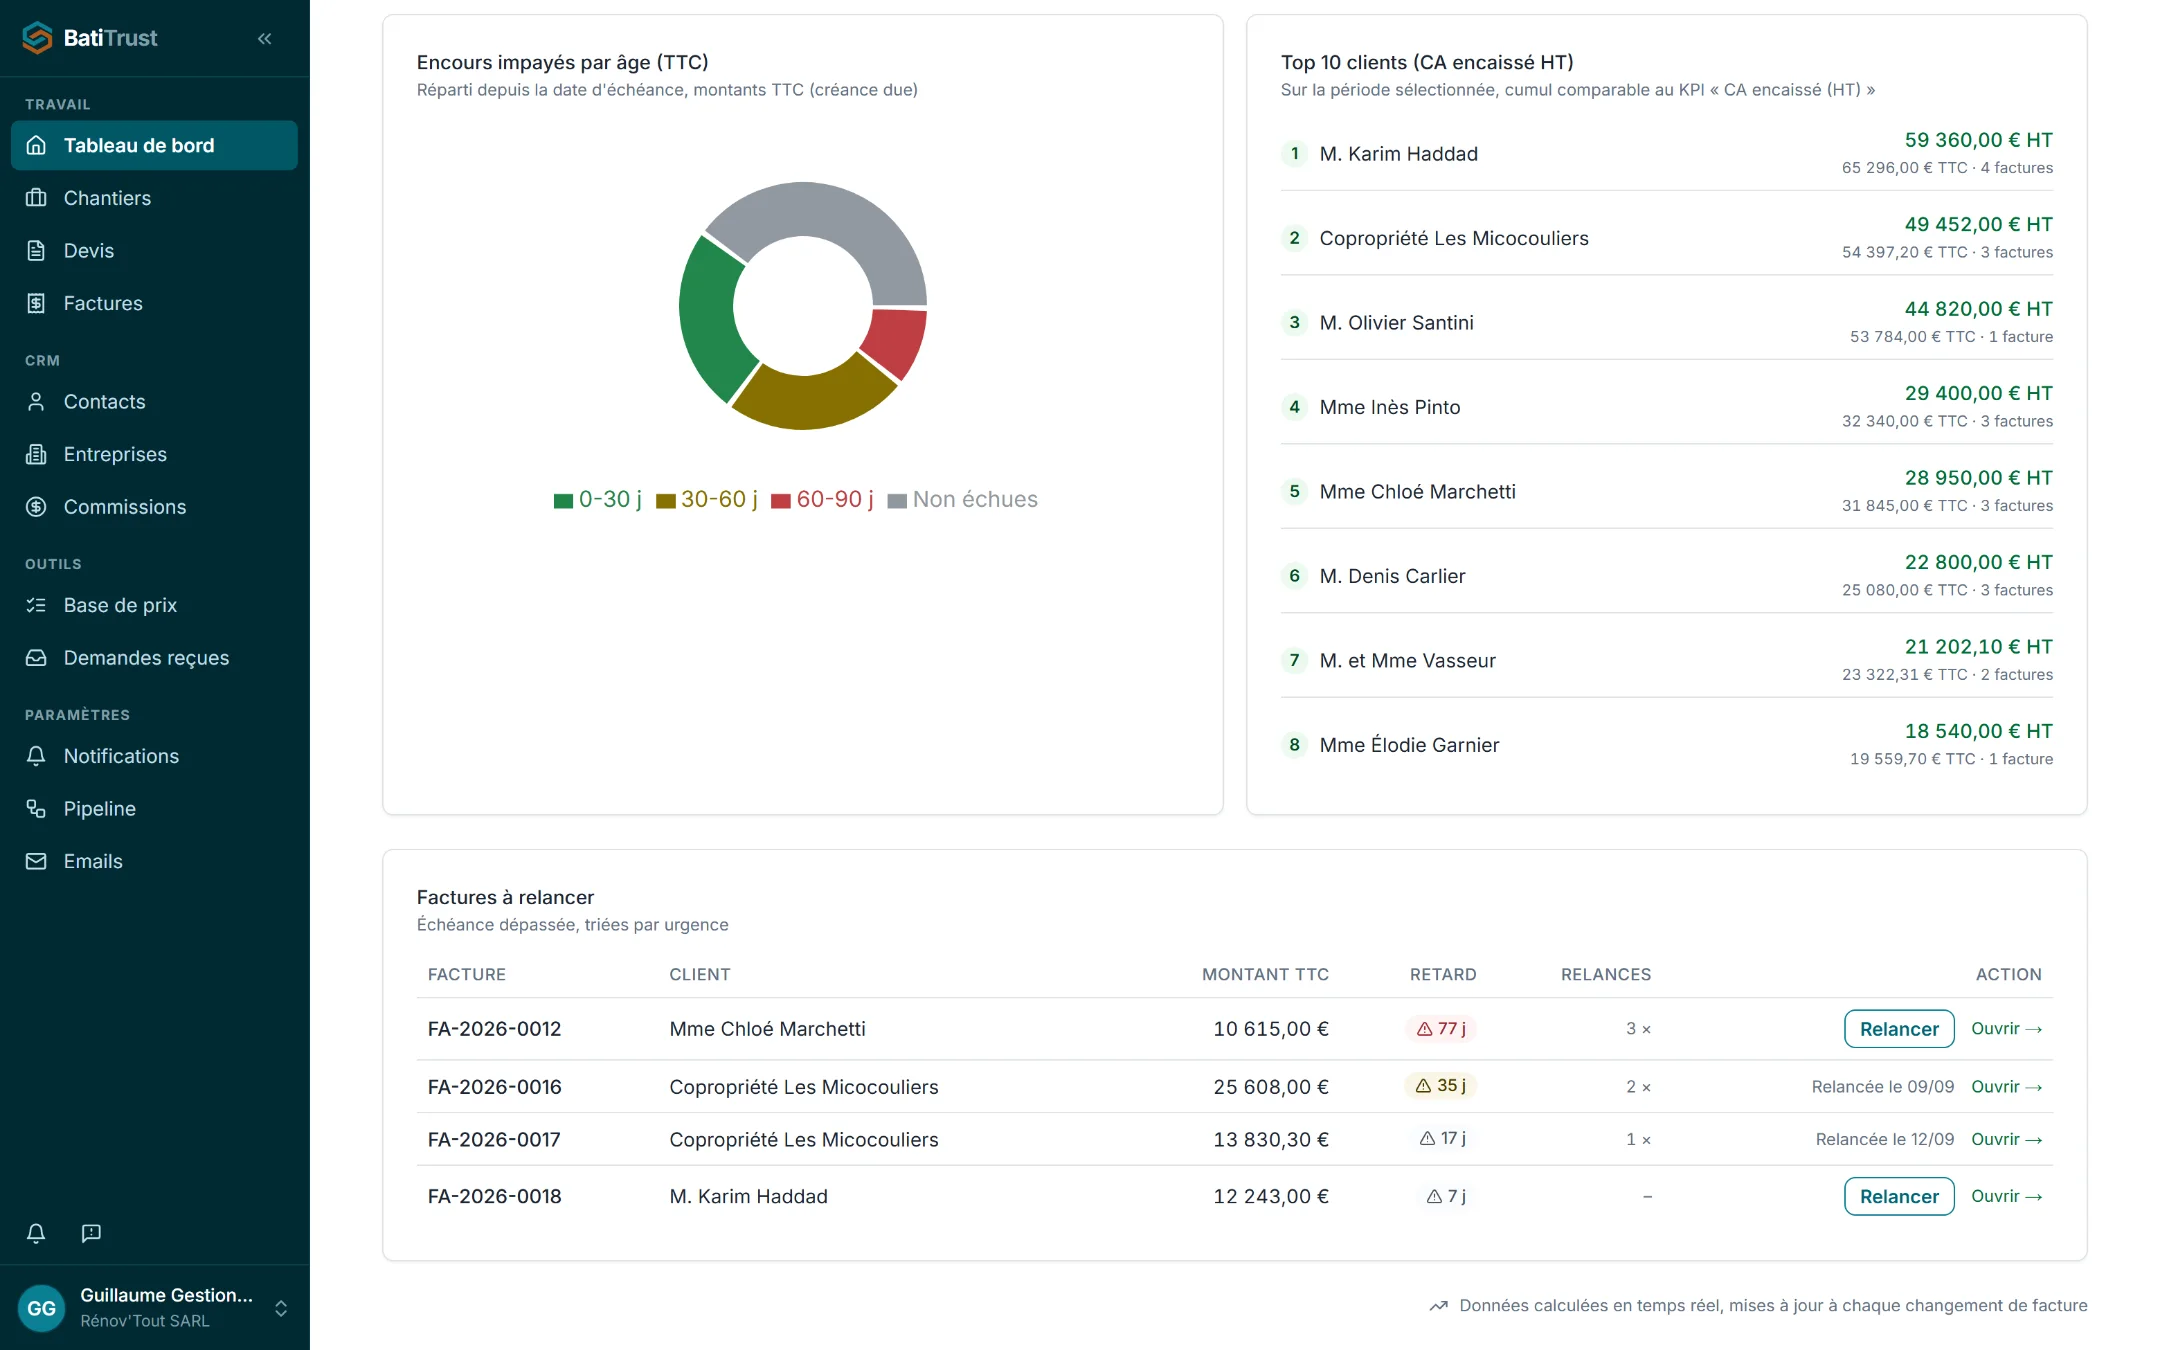This screenshot has height=1350, width=2160.
Task: Click the 10 615,00 € amount cell
Action: pyautogui.click(x=1271, y=1029)
